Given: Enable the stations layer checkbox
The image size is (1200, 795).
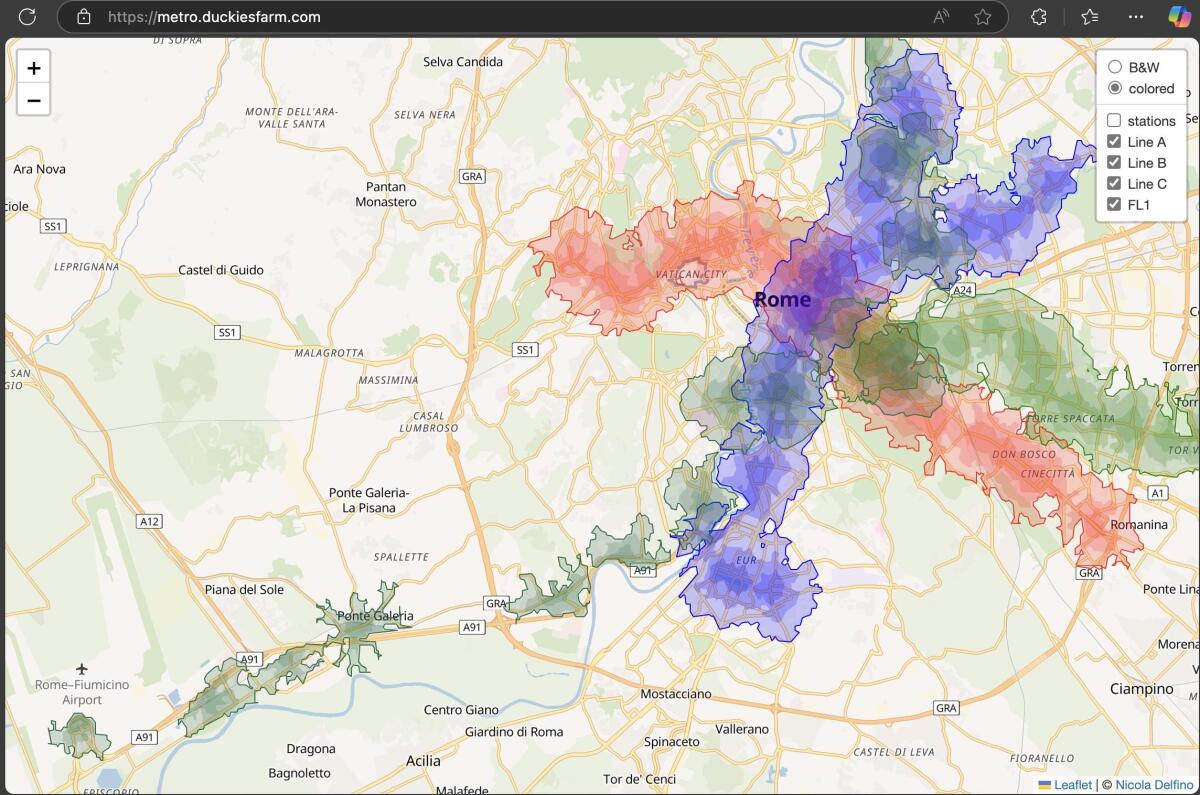Looking at the screenshot, I should pyautogui.click(x=1114, y=121).
